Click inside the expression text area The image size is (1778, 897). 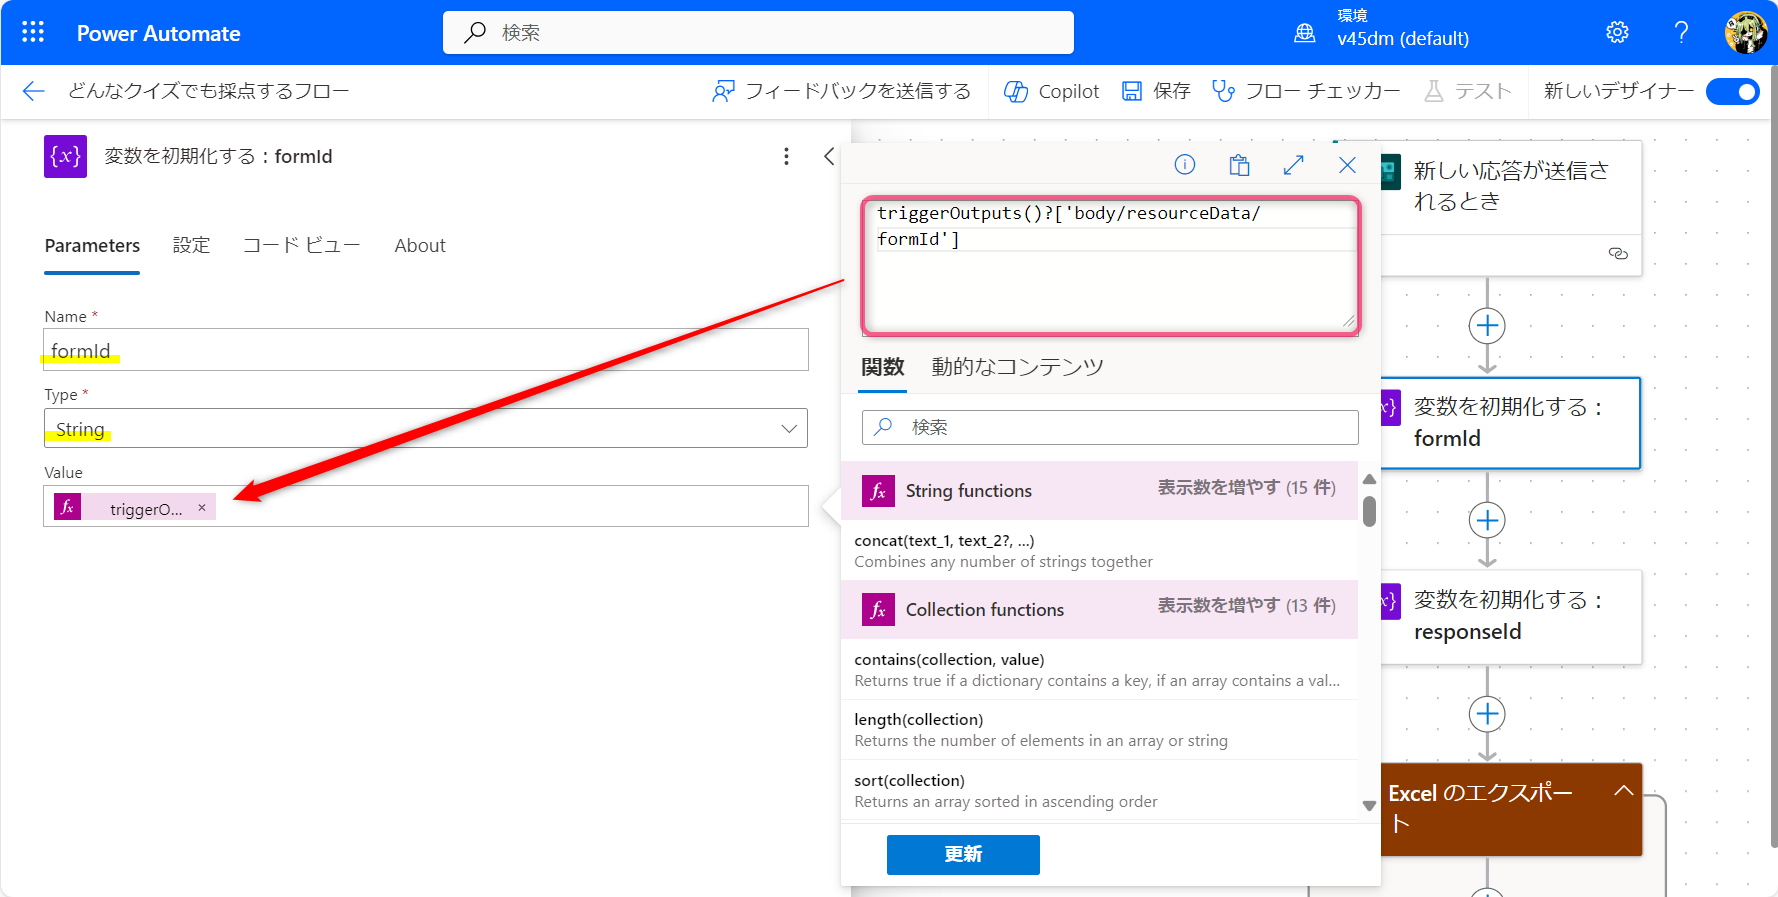[1111, 266]
